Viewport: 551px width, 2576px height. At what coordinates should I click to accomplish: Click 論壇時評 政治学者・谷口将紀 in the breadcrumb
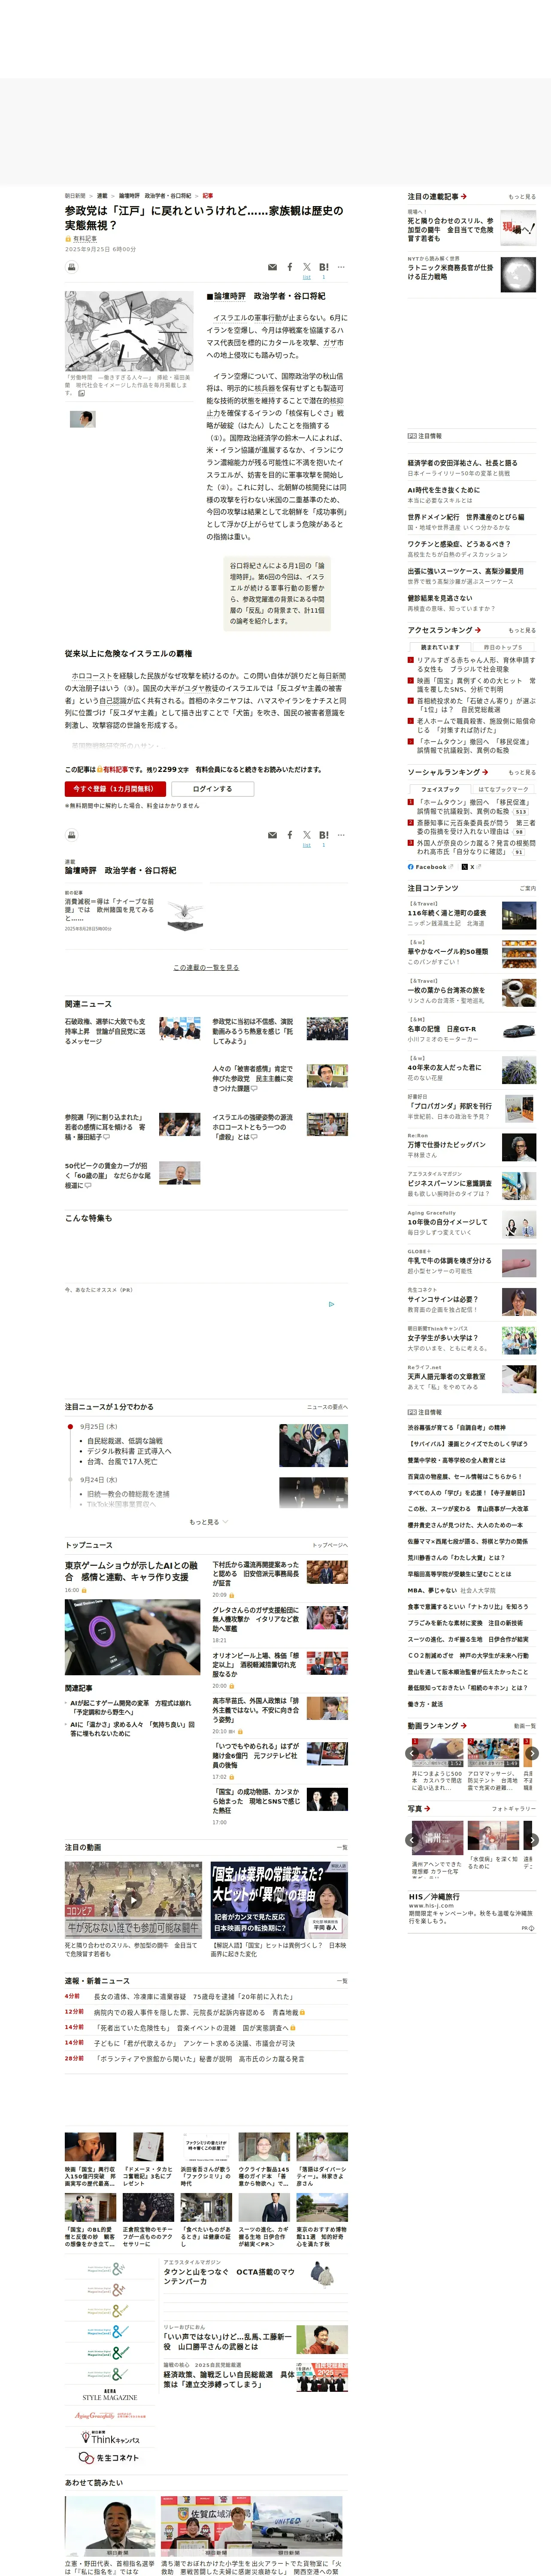pyautogui.click(x=155, y=196)
